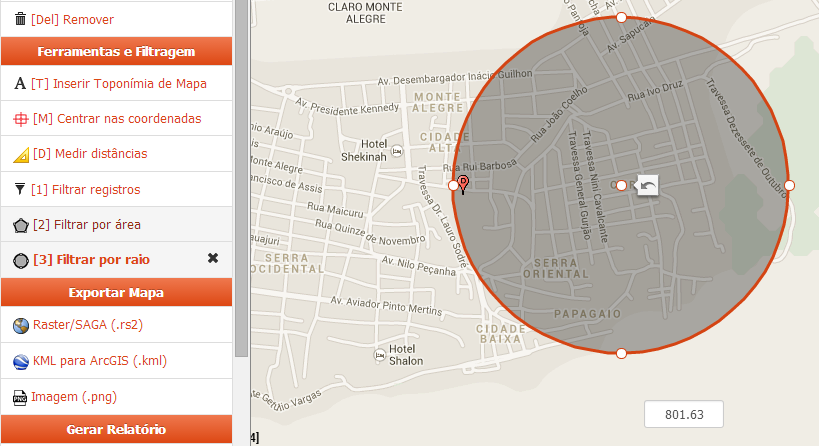Click the red location pin marker

coord(463,183)
